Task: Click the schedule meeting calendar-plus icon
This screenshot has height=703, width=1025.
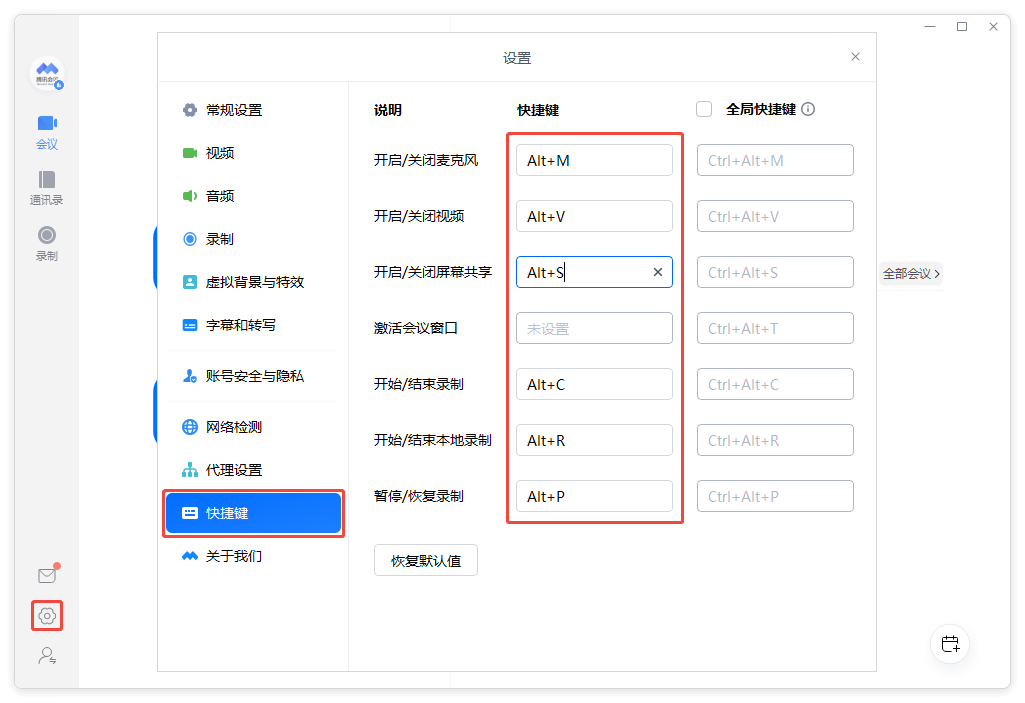Action: point(950,643)
